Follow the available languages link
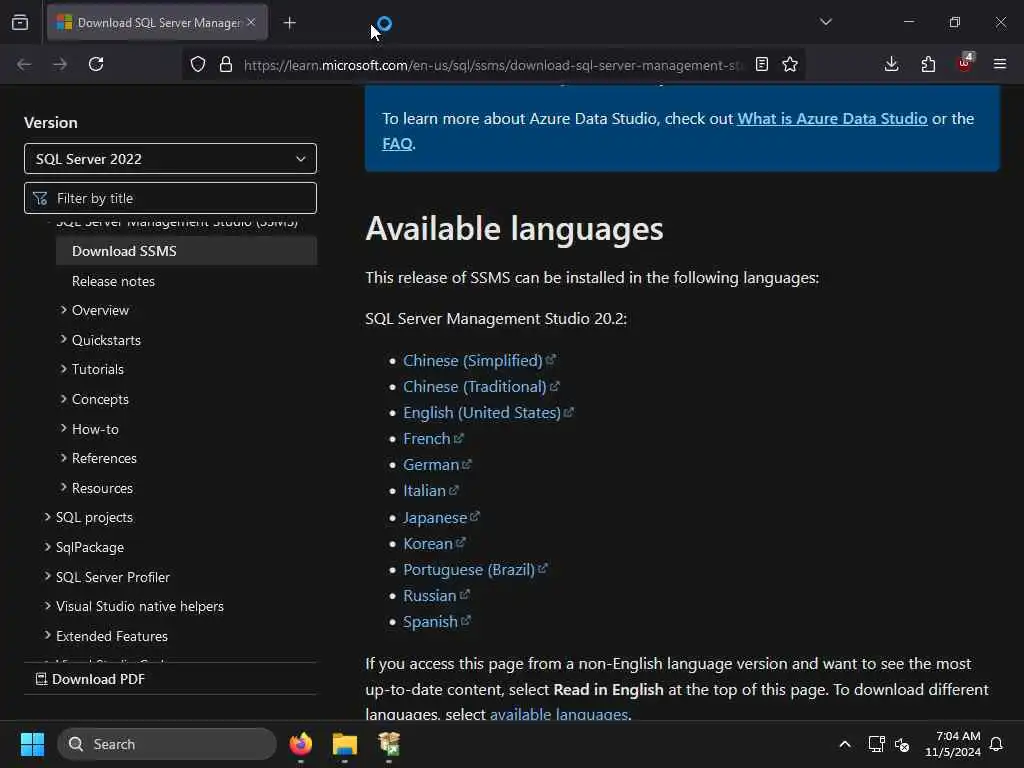This screenshot has height=768, width=1024. pyautogui.click(x=559, y=714)
